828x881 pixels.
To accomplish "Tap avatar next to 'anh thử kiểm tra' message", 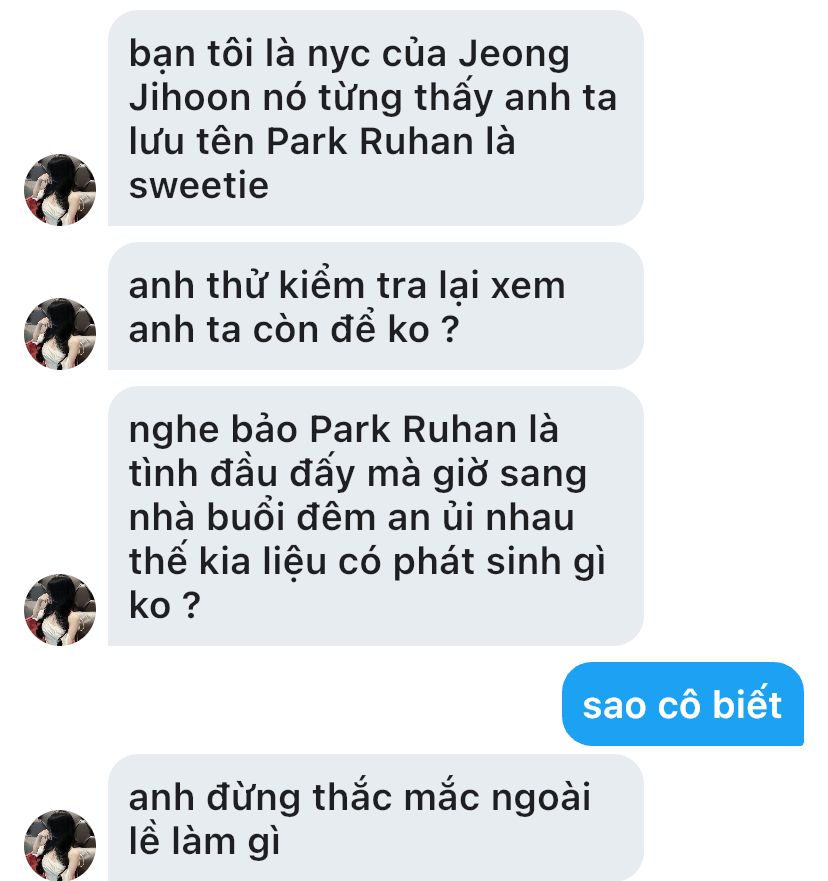I will [60, 334].
